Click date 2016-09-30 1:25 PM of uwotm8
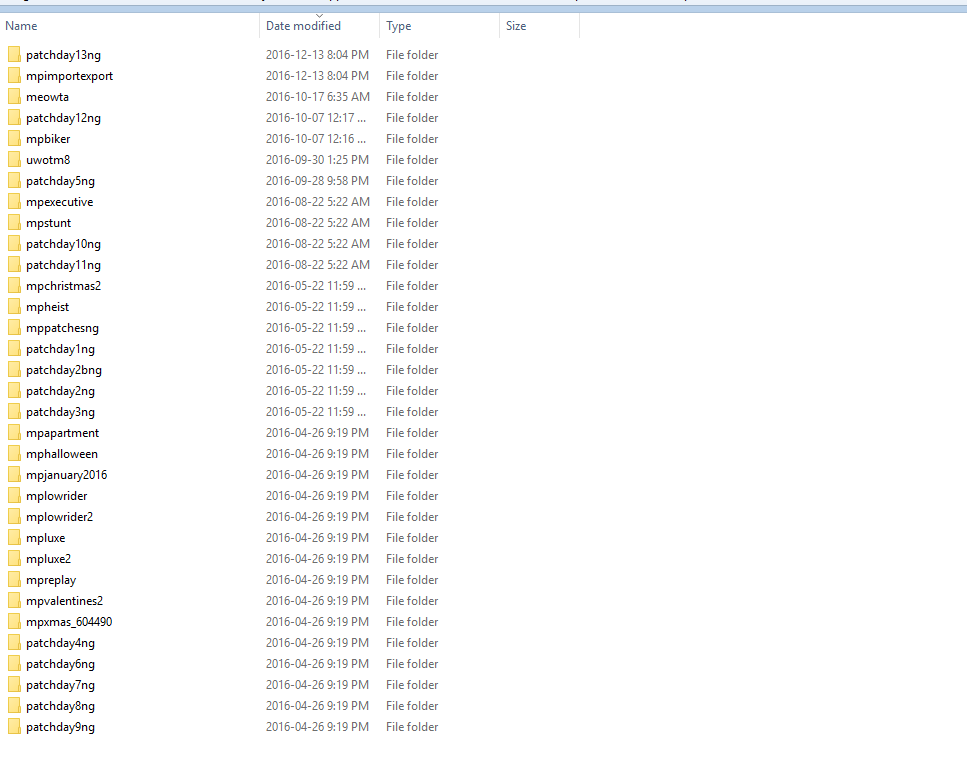This screenshot has width=967, height=762. 317,160
